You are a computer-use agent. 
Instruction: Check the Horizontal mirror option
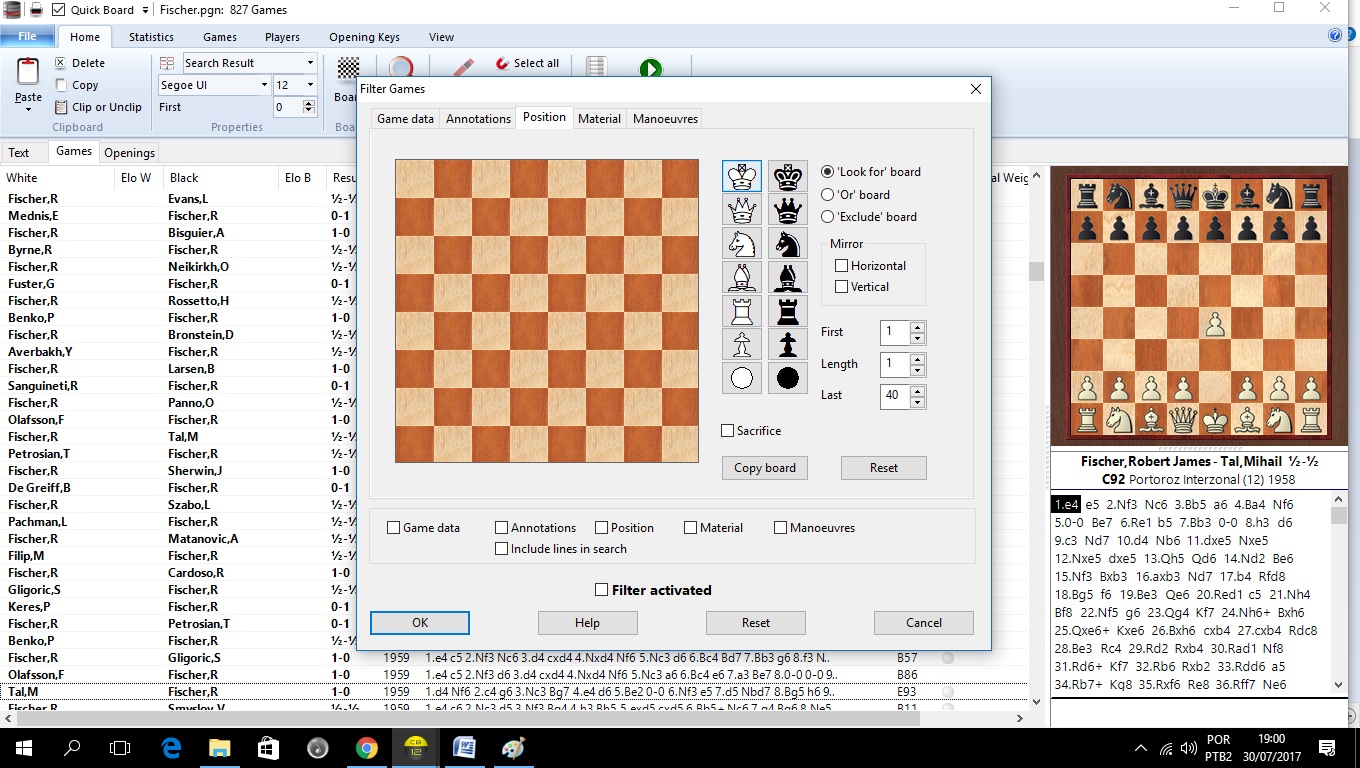coord(841,265)
